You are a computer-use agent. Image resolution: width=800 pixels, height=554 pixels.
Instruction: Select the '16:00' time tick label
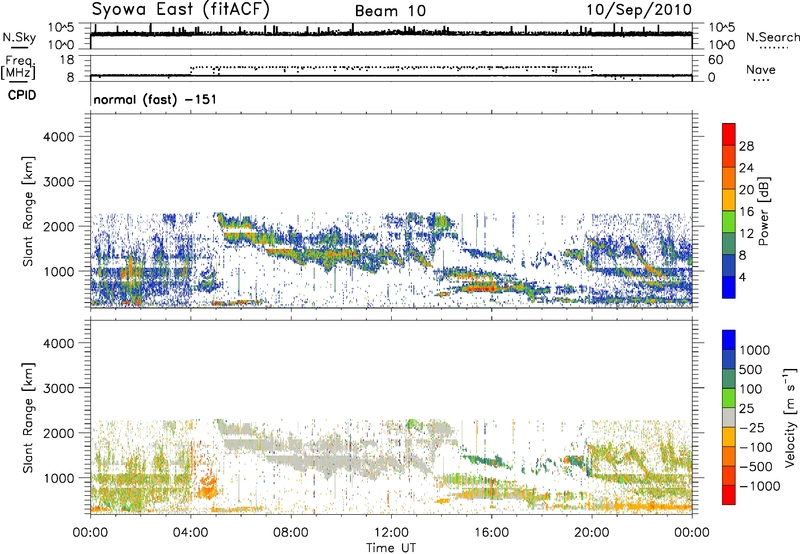[491, 533]
